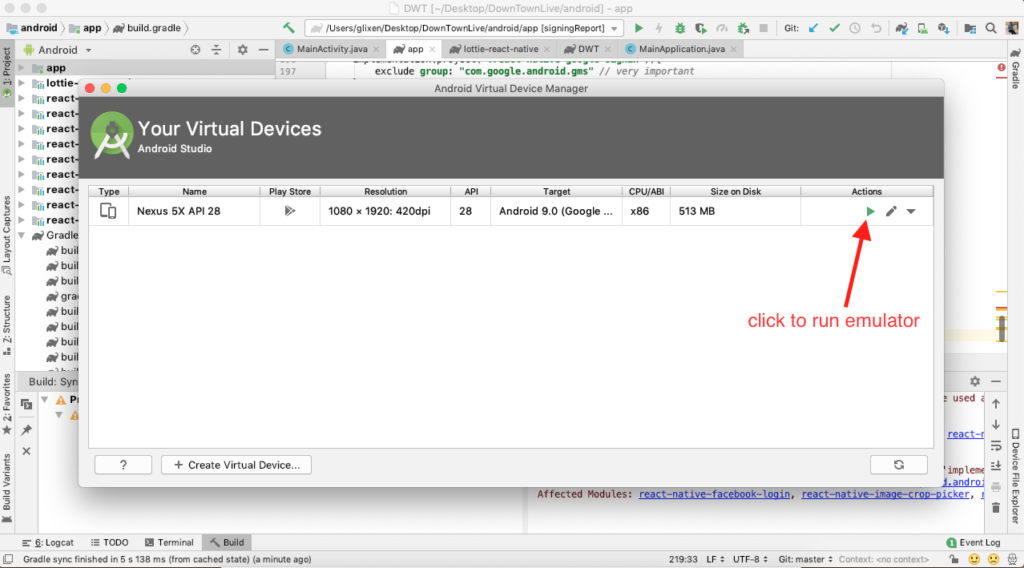
Task: Switch to lottie-react-native editor tab
Action: point(500,49)
